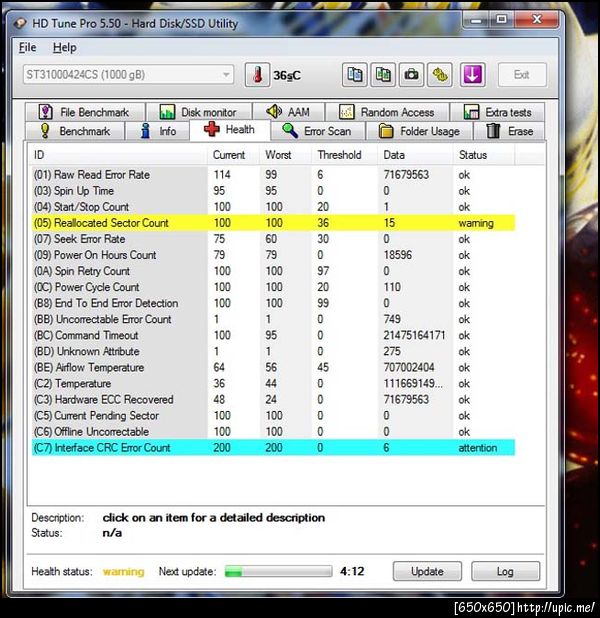Click the Update button
Viewport: 600px width, 618px height.
pyautogui.click(x=427, y=571)
